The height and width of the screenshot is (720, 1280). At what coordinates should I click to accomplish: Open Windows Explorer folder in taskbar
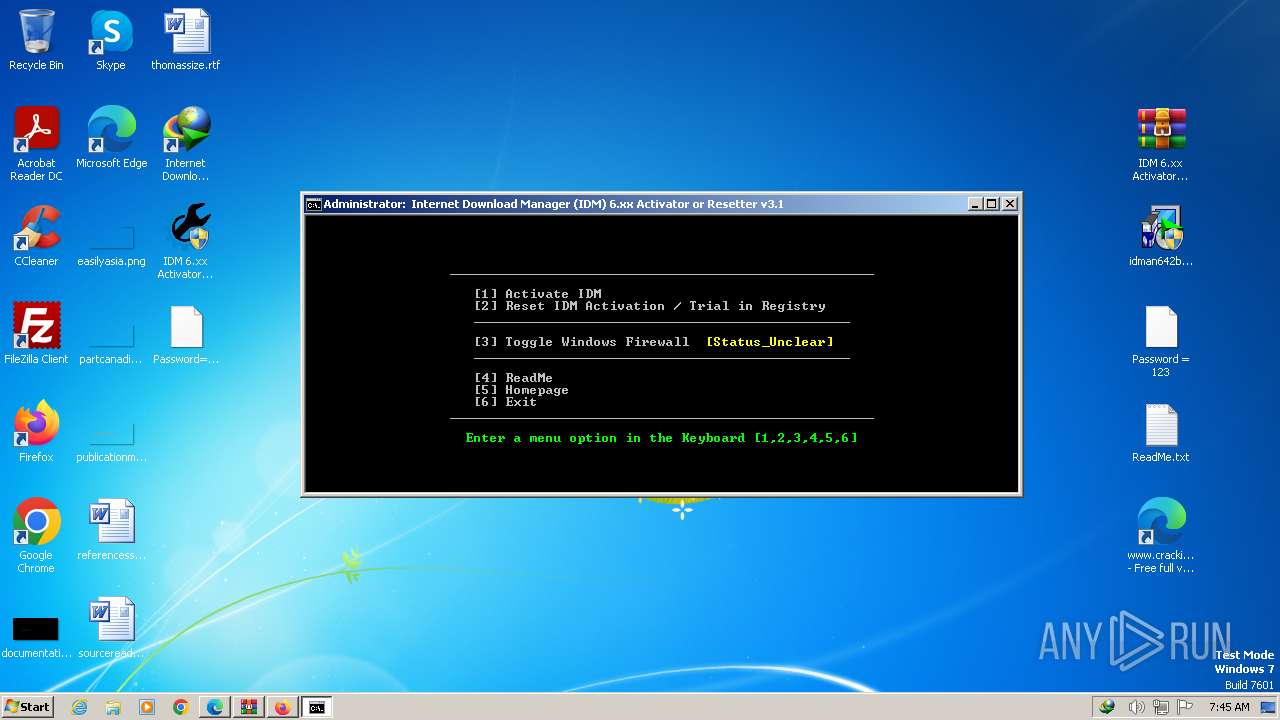coord(113,707)
